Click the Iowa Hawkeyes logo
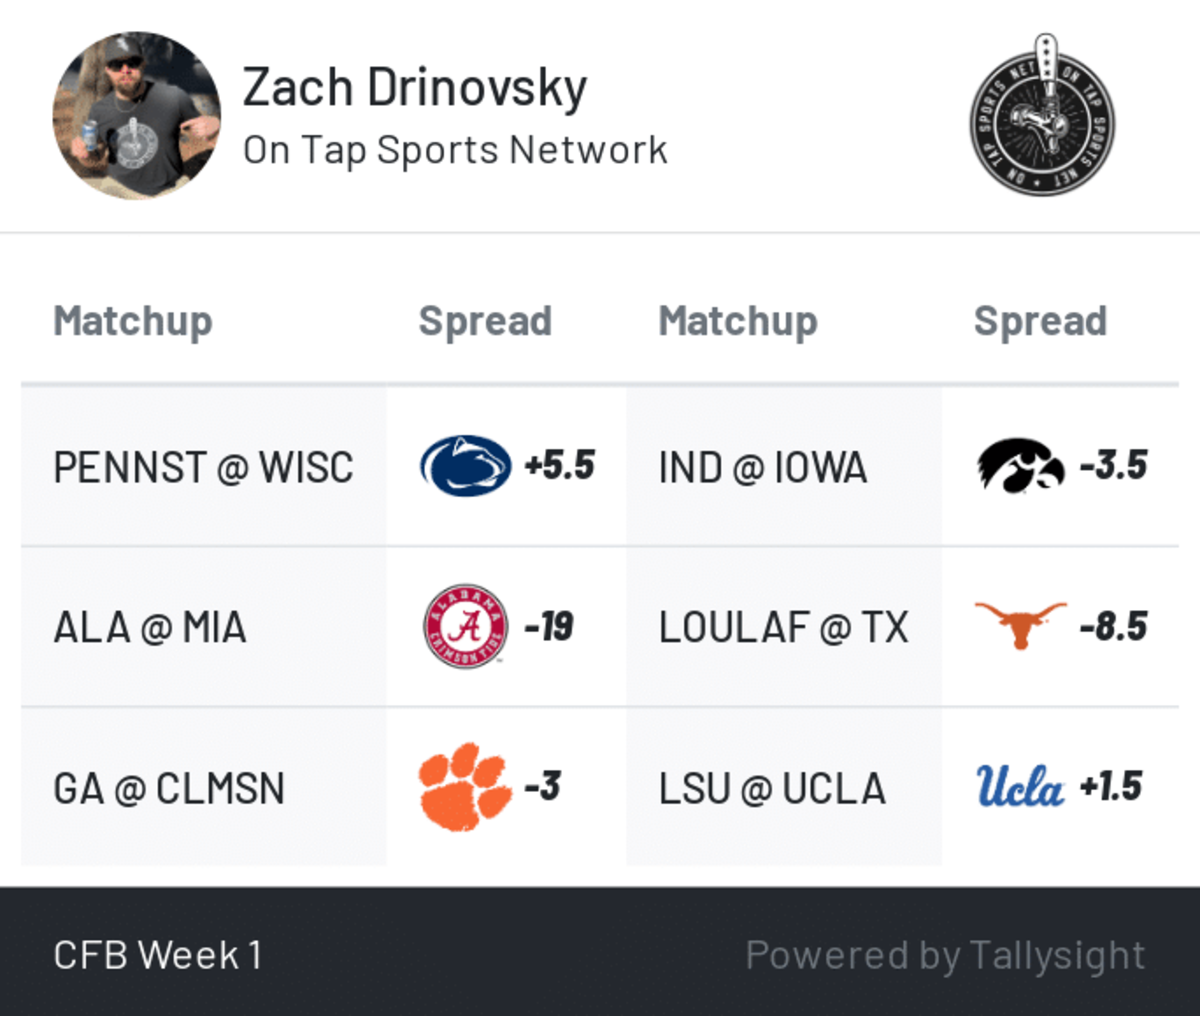 click(1021, 466)
